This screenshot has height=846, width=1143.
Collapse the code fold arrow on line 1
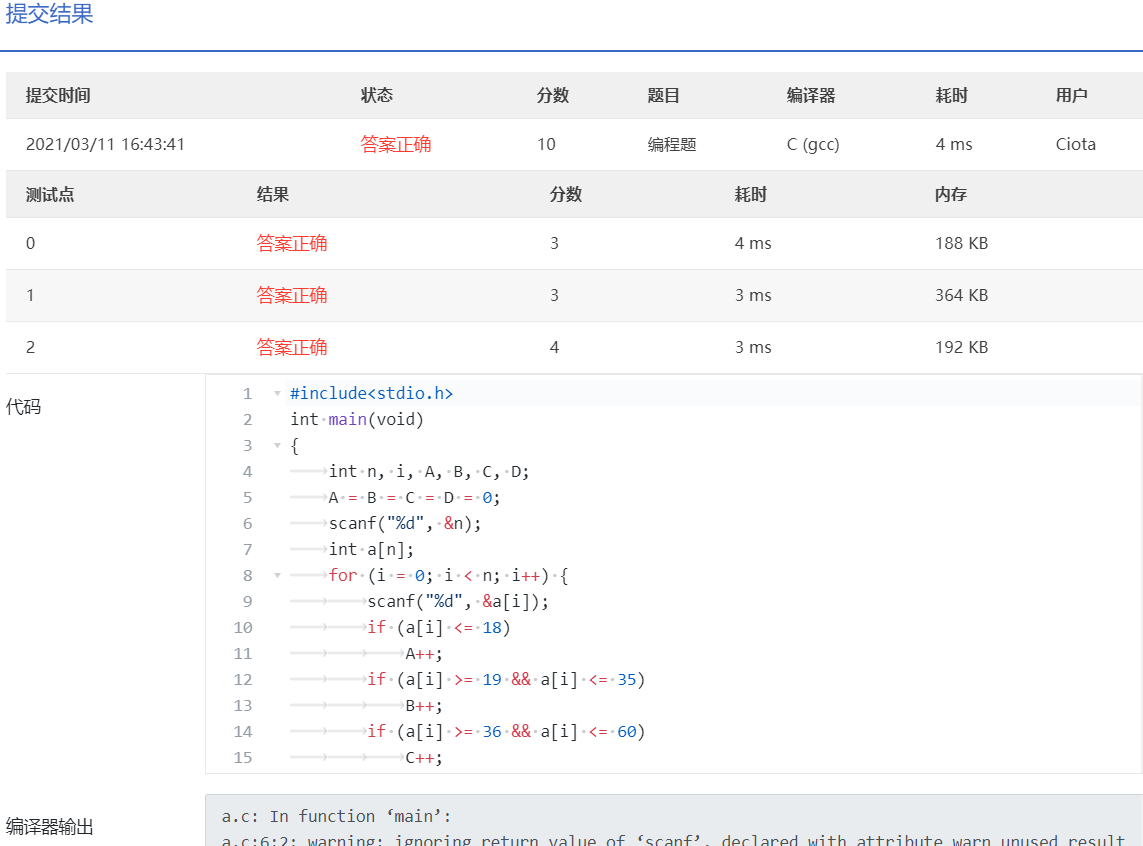tap(277, 393)
